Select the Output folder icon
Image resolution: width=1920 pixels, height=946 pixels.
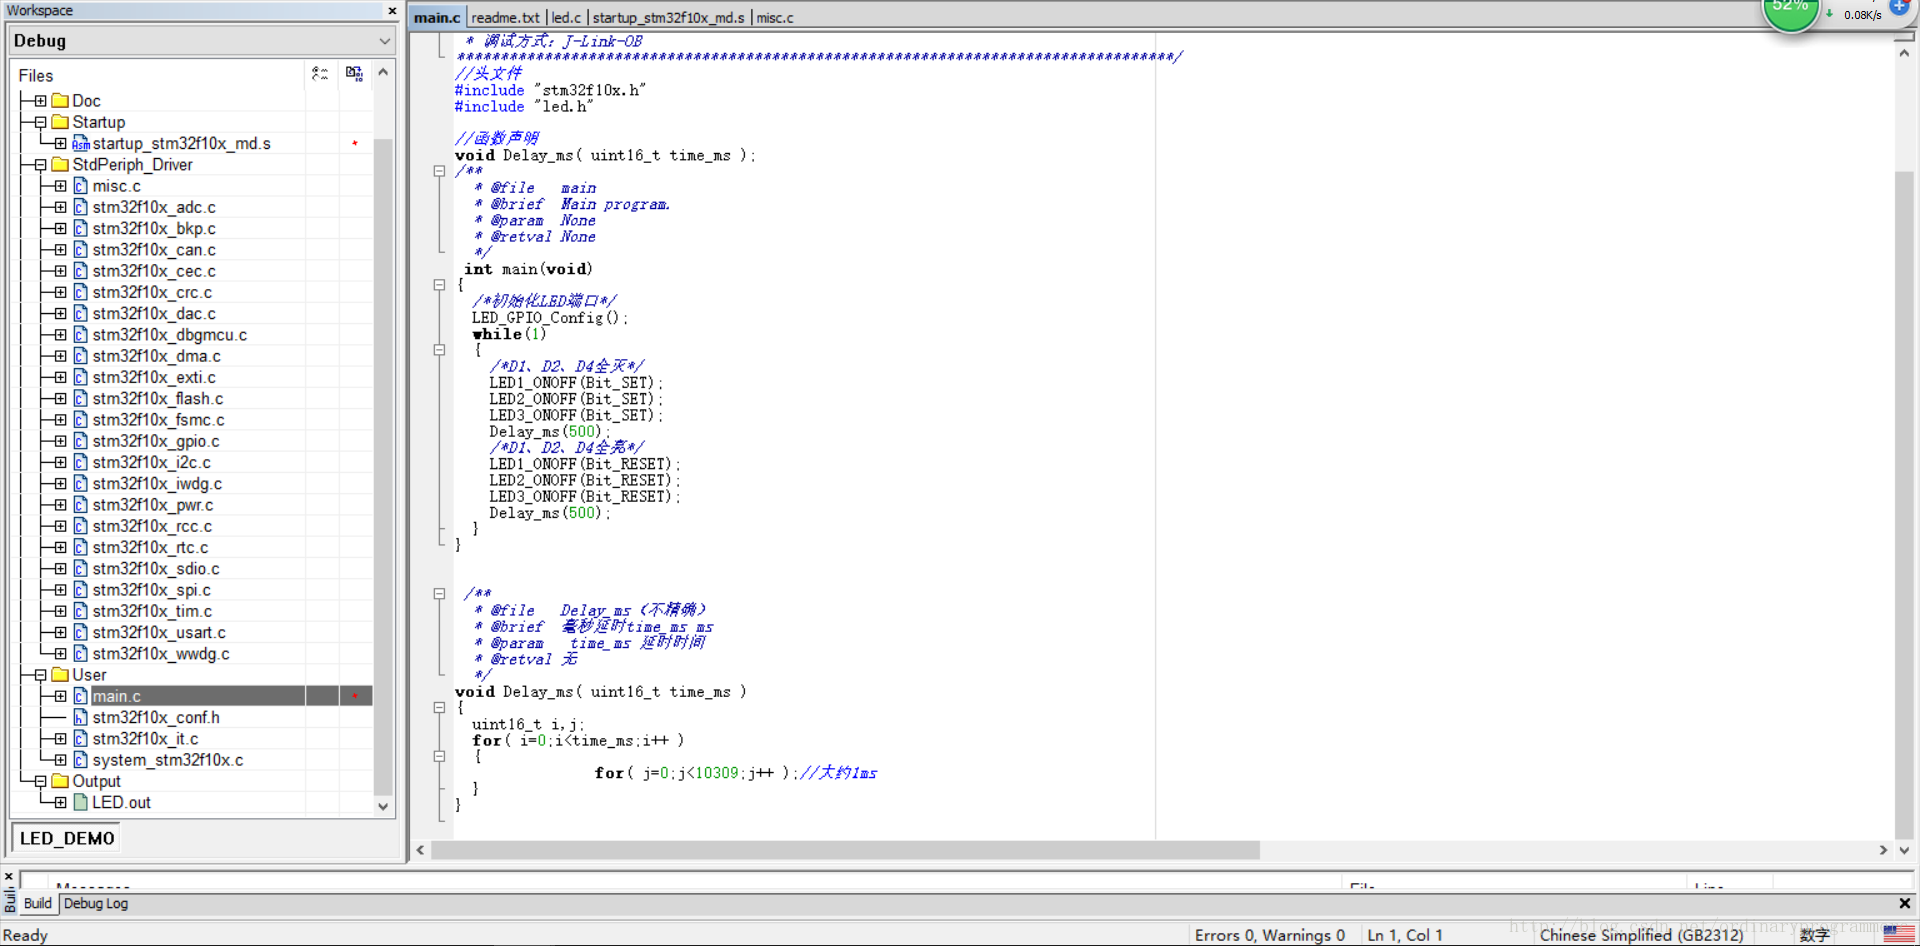(60, 781)
